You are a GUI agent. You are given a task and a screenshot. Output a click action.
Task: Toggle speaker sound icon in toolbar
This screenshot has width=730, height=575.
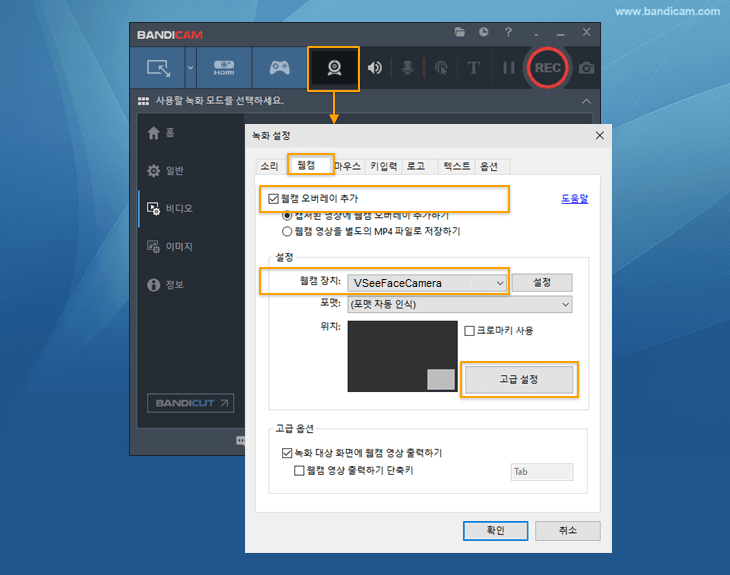[x=374, y=68]
